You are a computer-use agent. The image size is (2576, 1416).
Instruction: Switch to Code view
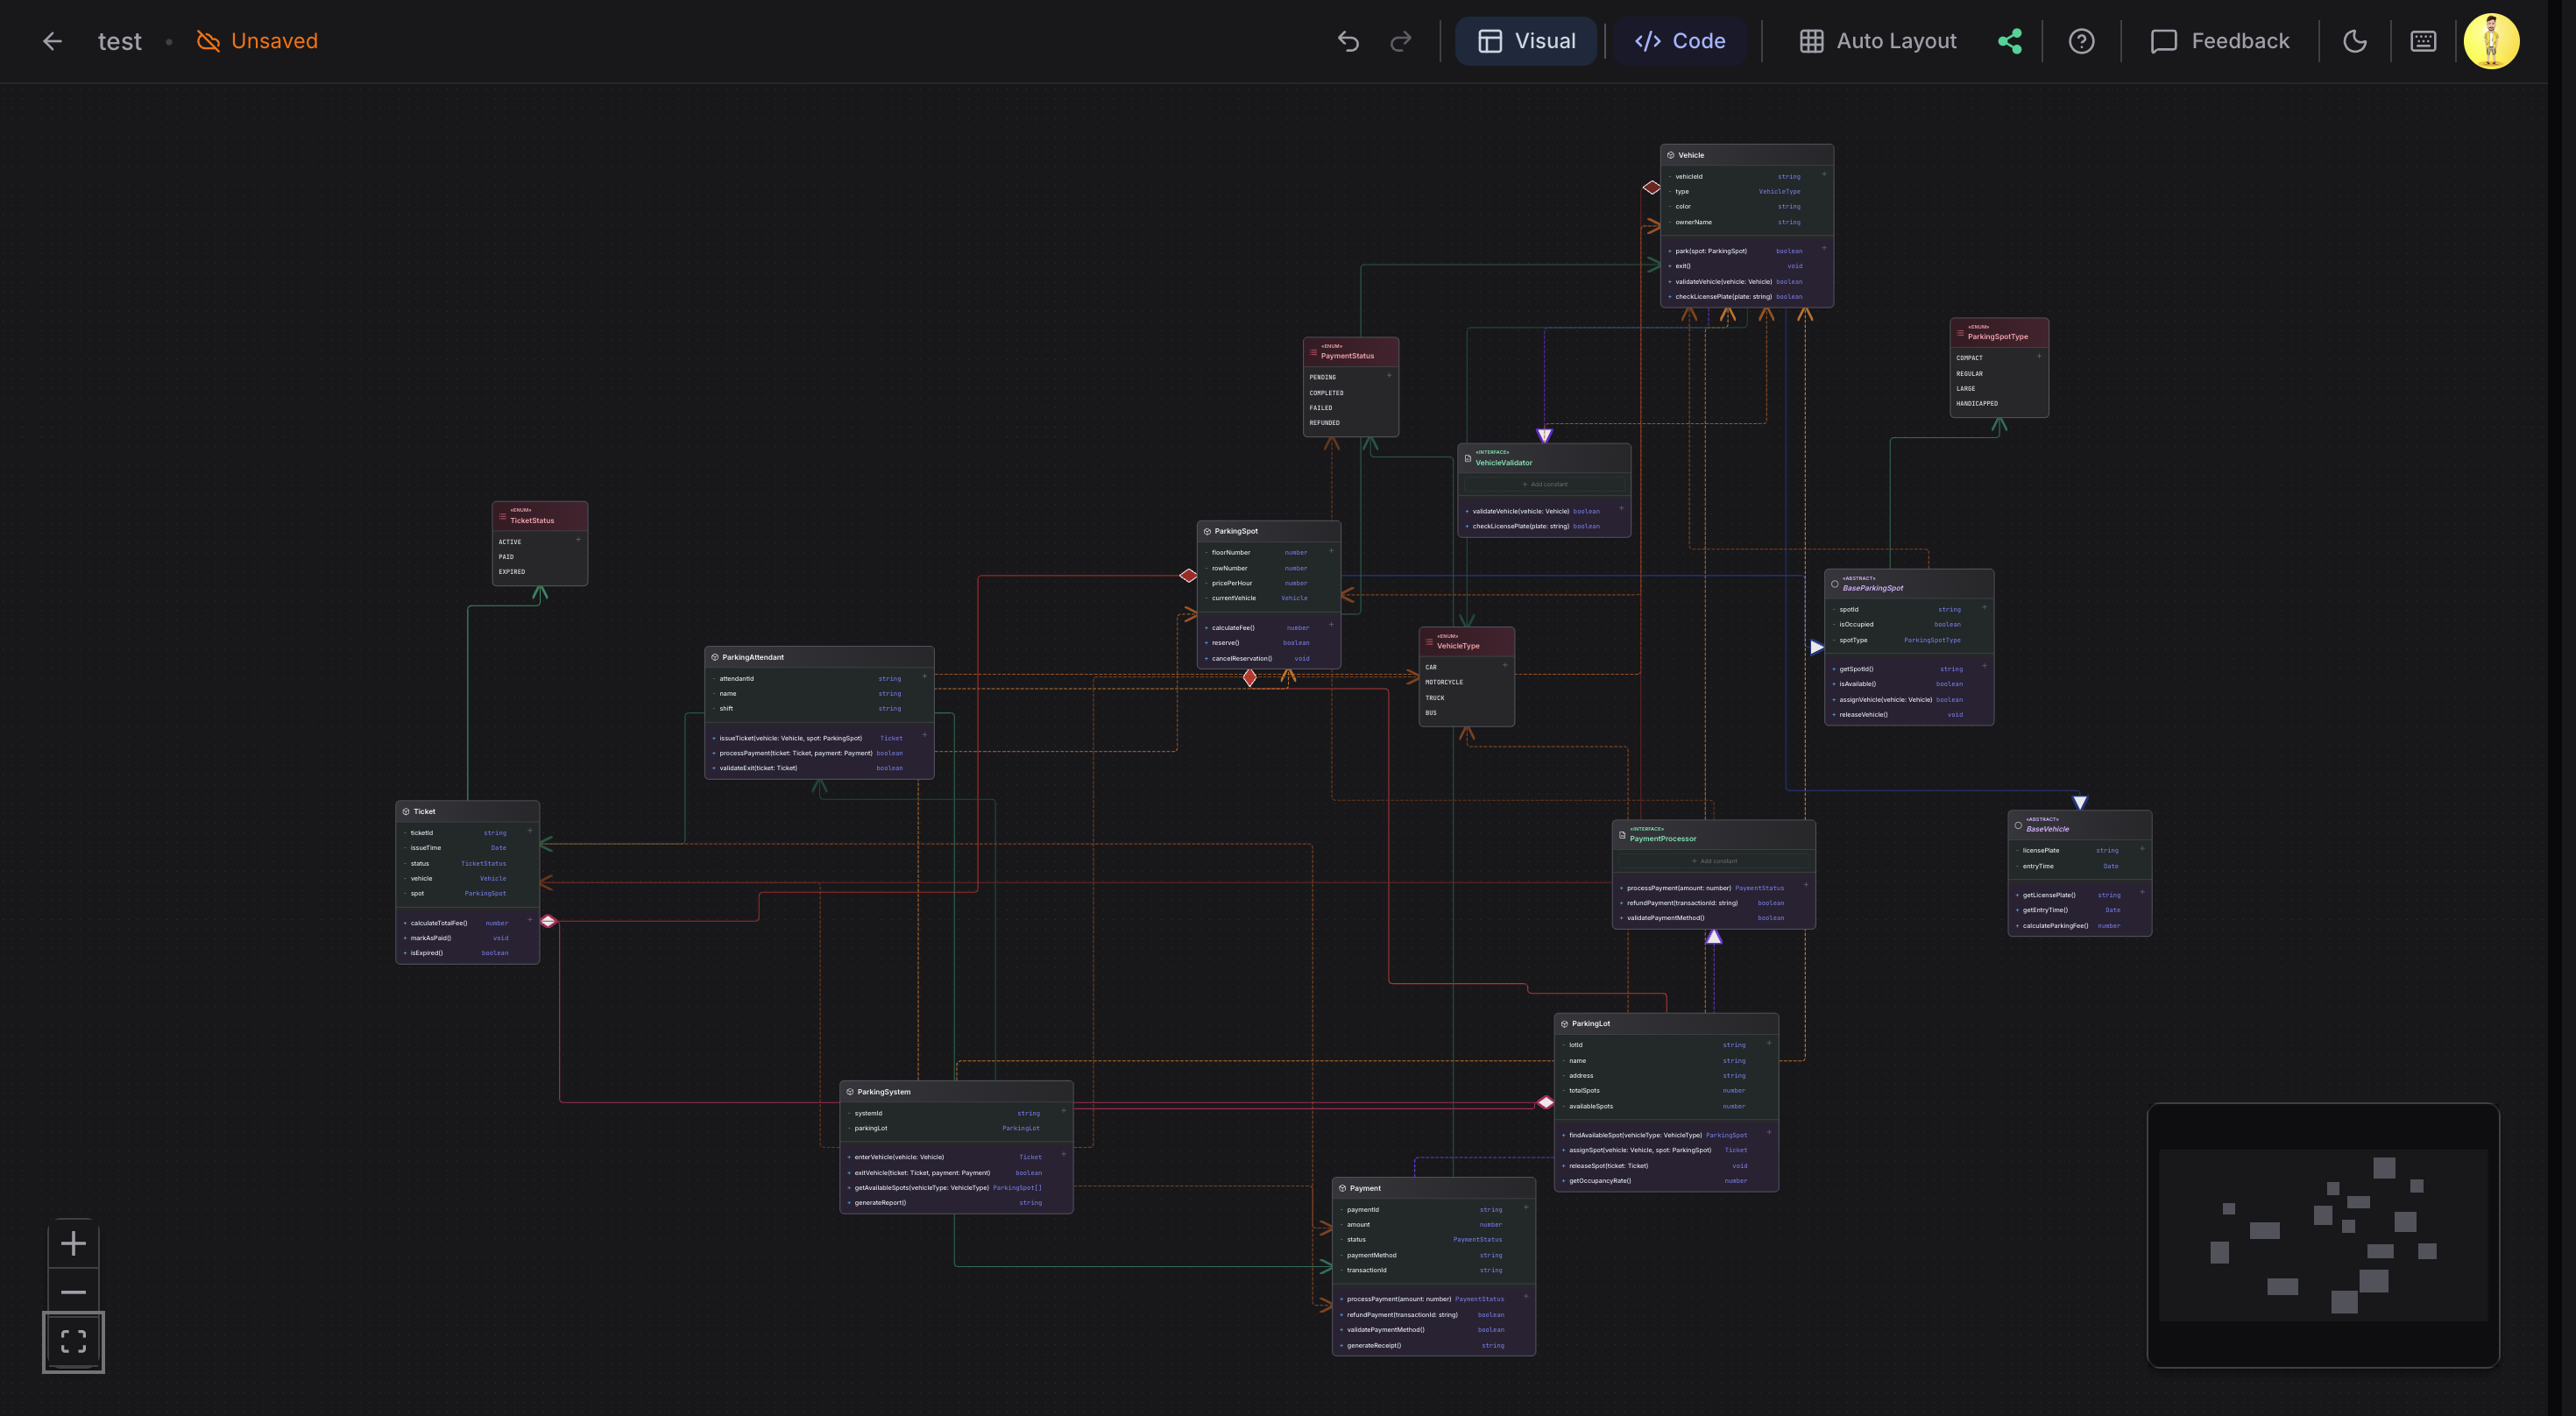1680,41
